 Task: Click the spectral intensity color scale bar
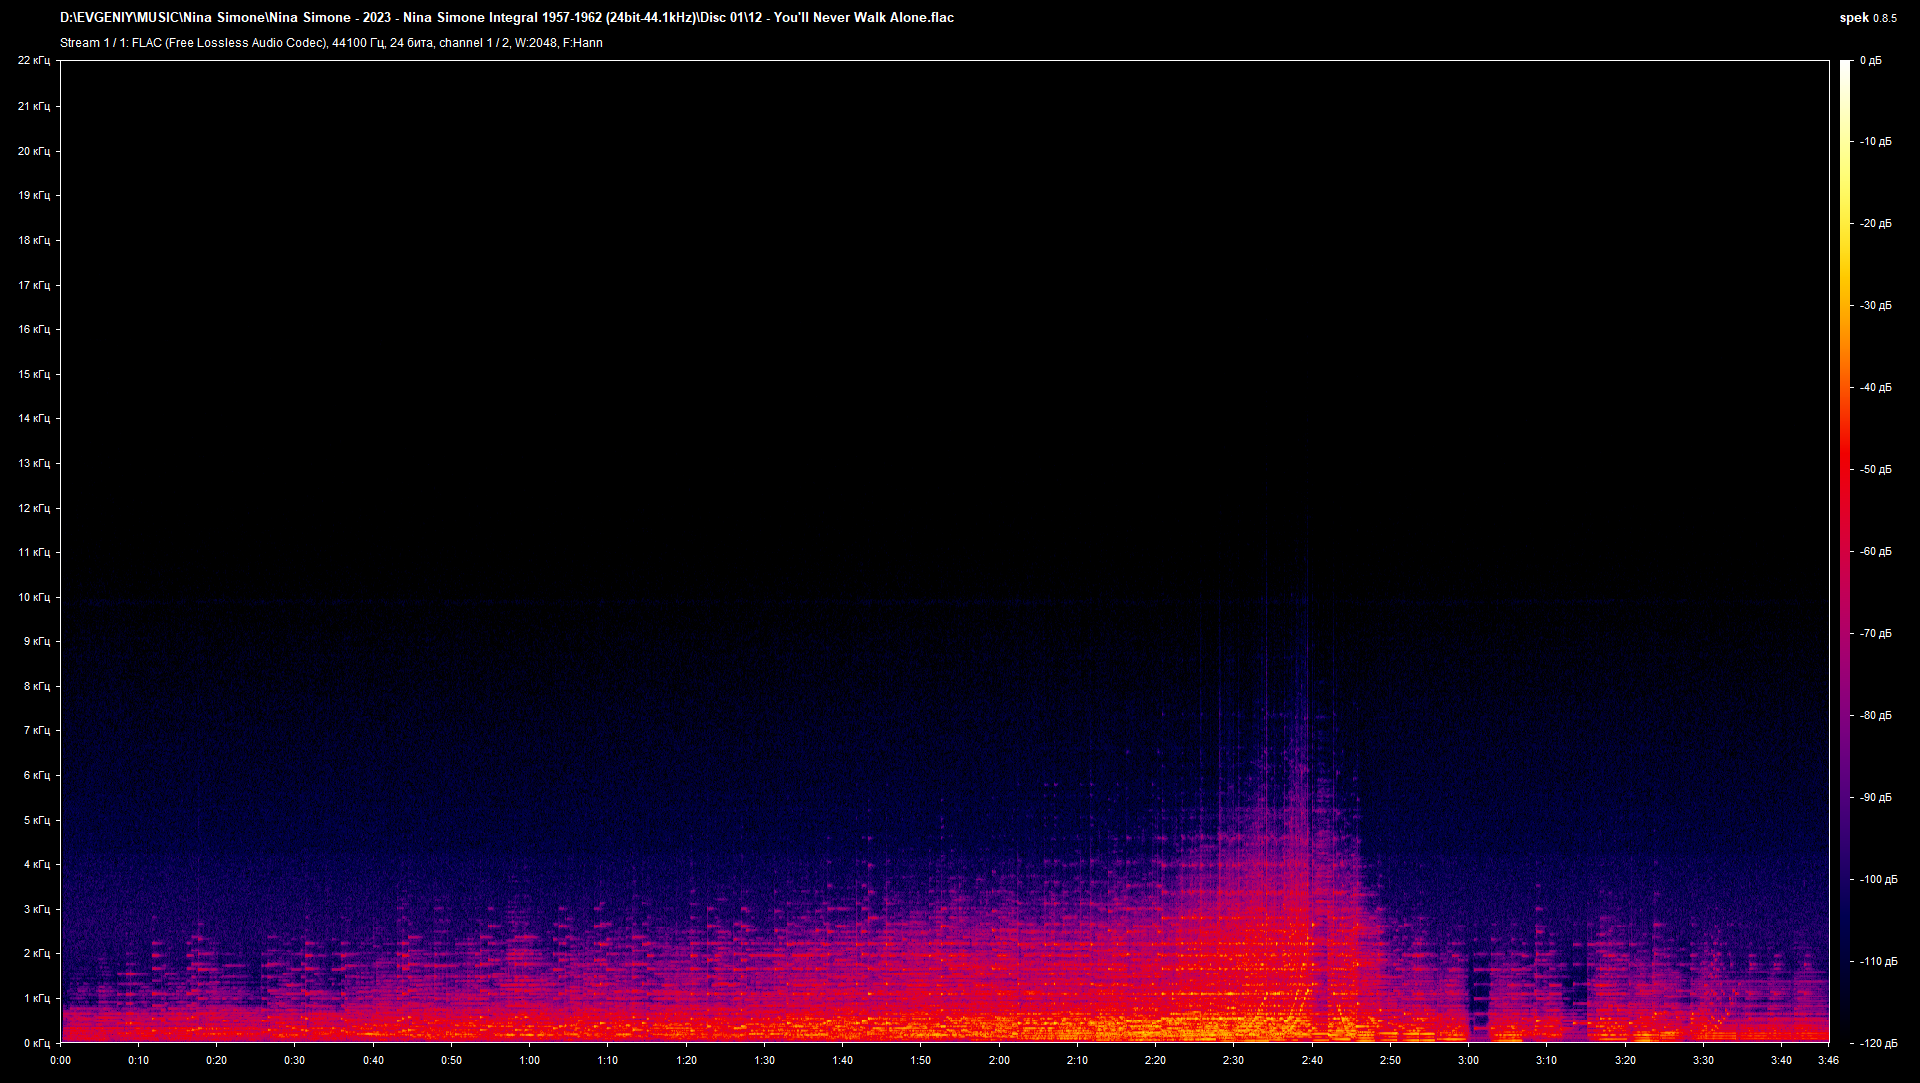(1847, 550)
